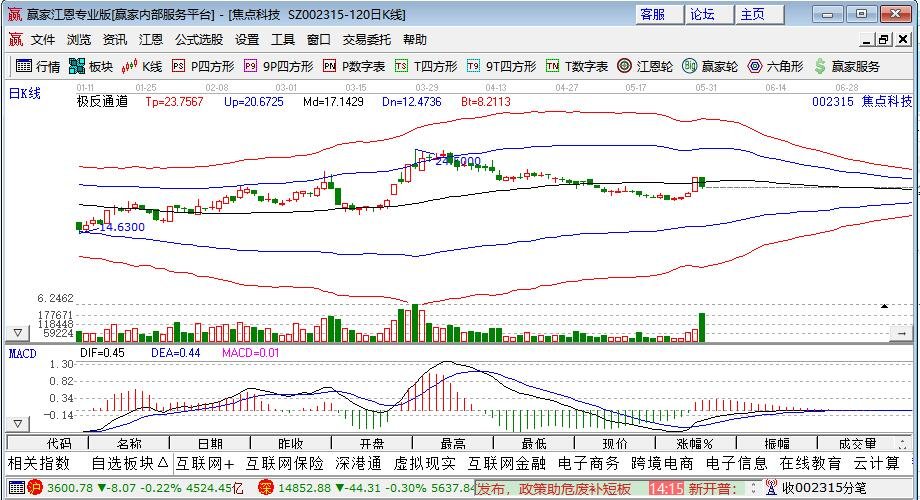Open the 公式选股 menu
The height and width of the screenshot is (500, 920).
coord(199,40)
